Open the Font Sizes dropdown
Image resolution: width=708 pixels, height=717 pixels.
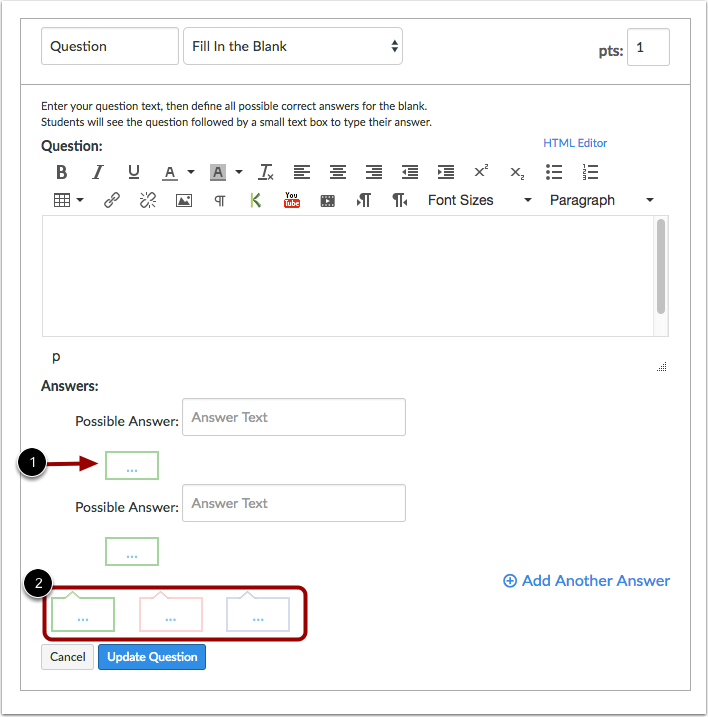click(479, 200)
